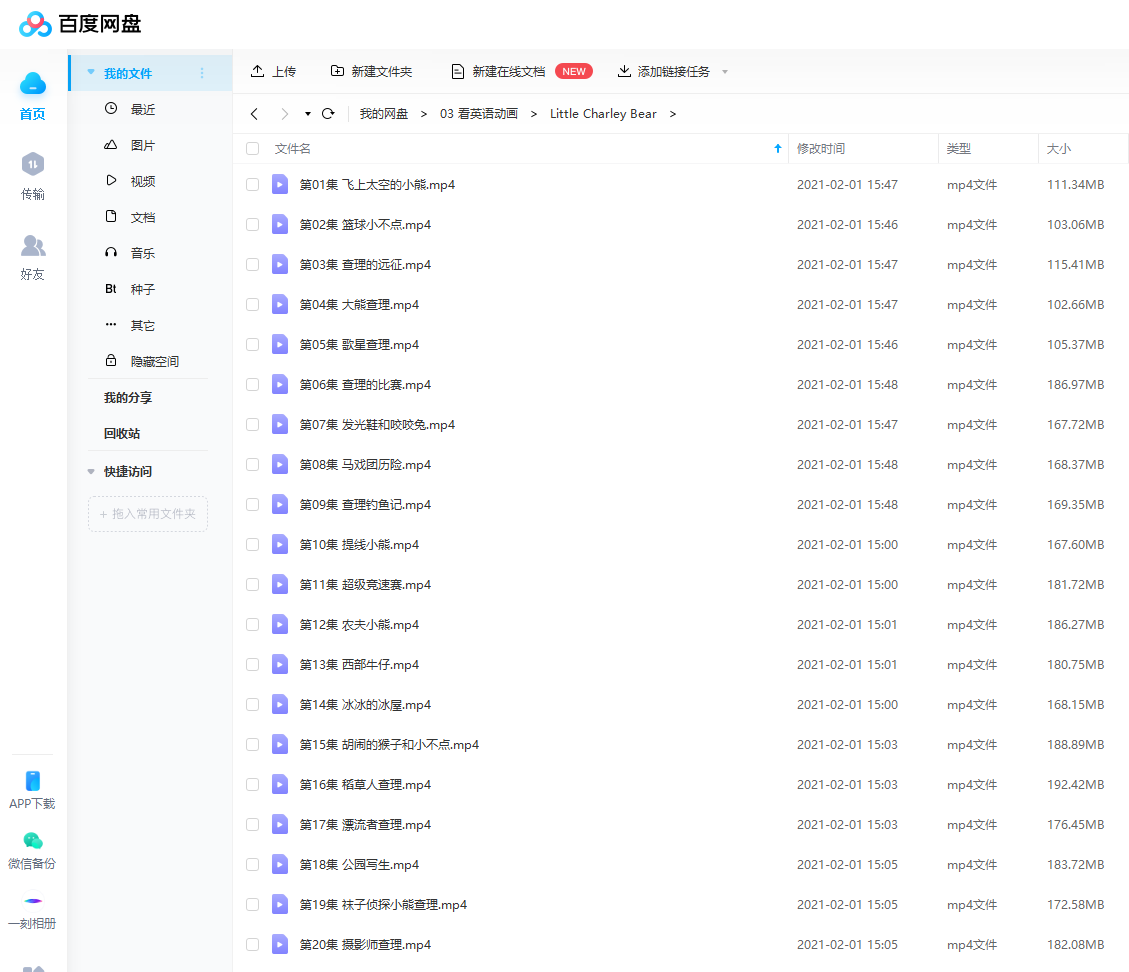Open the navigation history dropdown arrow

point(308,114)
